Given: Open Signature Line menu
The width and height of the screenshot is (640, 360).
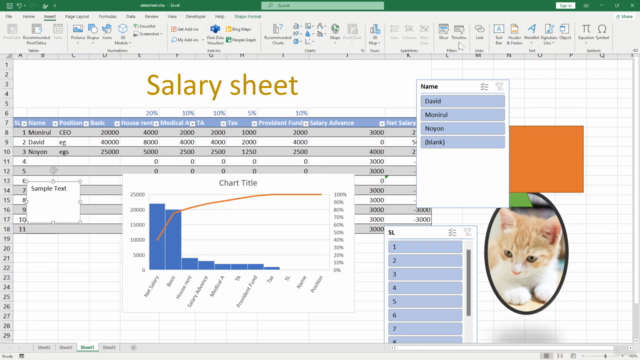Looking at the screenshot, I should coord(549,34).
